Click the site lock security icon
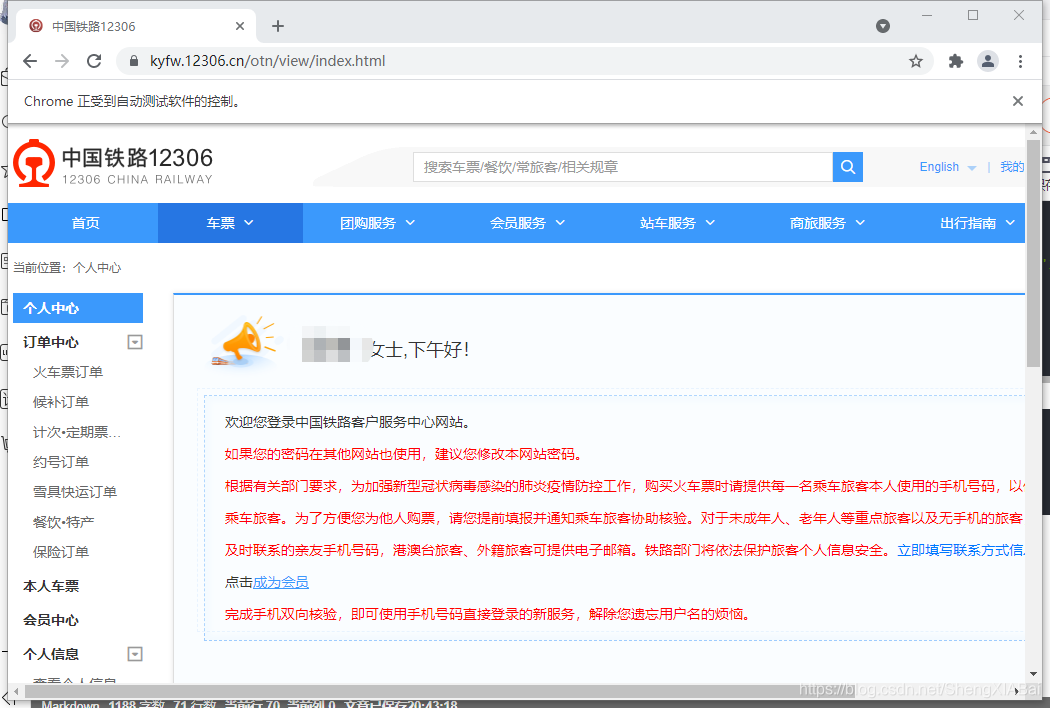This screenshot has width=1050, height=708. [x=134, y=61]
